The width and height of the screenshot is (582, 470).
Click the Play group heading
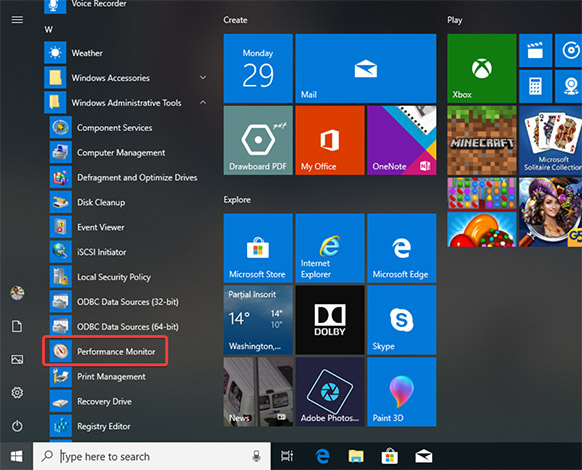(455, 20)
